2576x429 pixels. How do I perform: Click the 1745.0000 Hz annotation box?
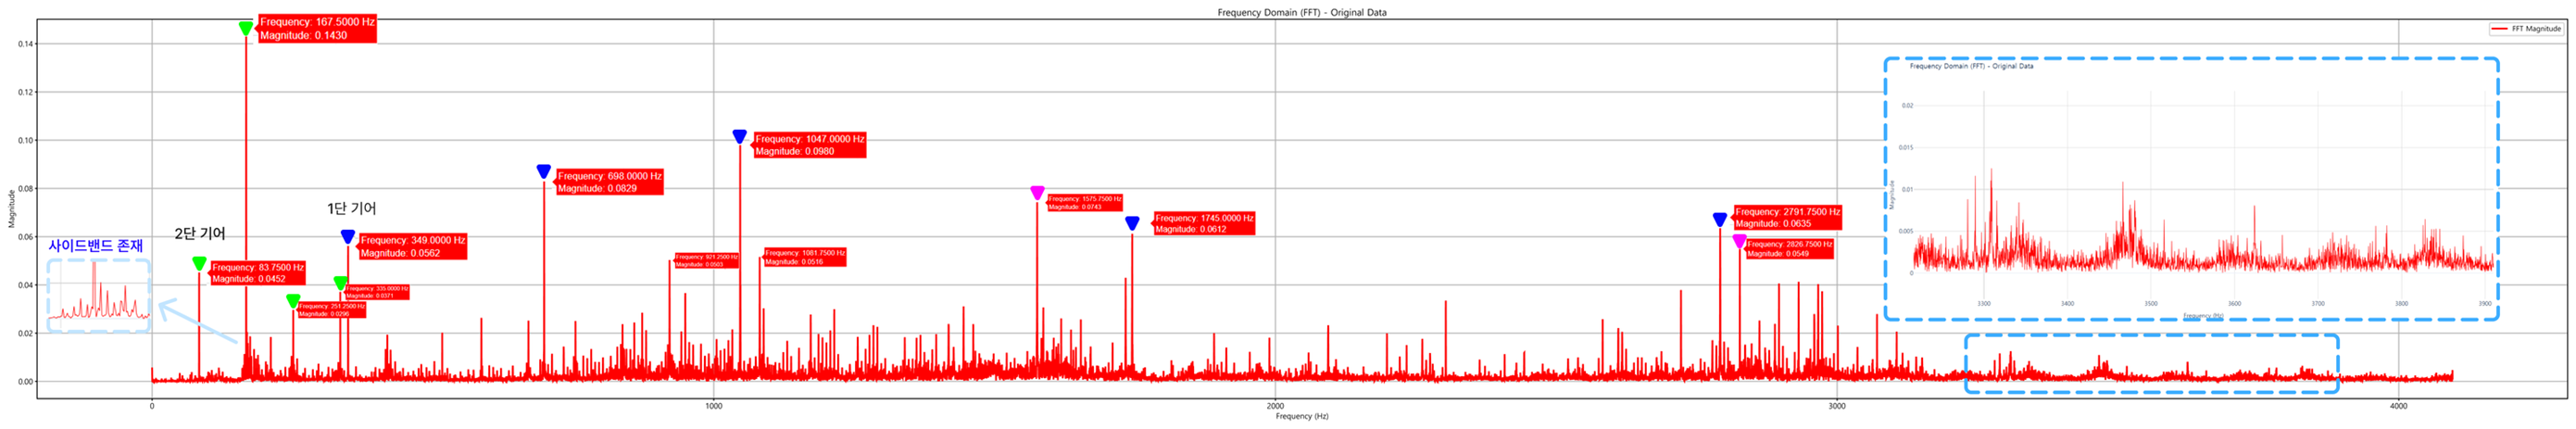pyautogui.click(x=1203, y=223)
